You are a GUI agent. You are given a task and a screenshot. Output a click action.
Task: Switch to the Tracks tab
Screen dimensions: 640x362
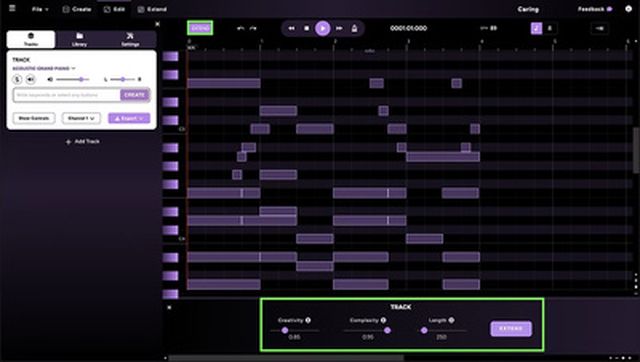coord(31,39)
